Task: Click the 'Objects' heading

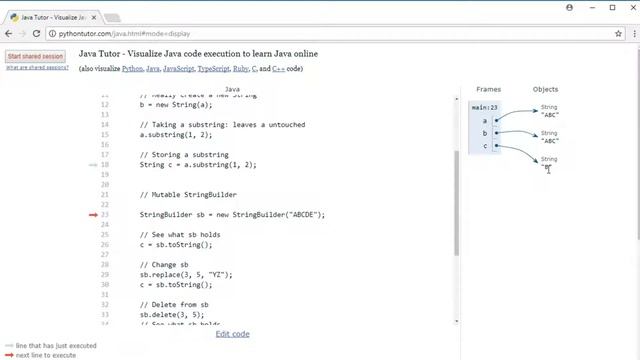Action: (545, 89)
